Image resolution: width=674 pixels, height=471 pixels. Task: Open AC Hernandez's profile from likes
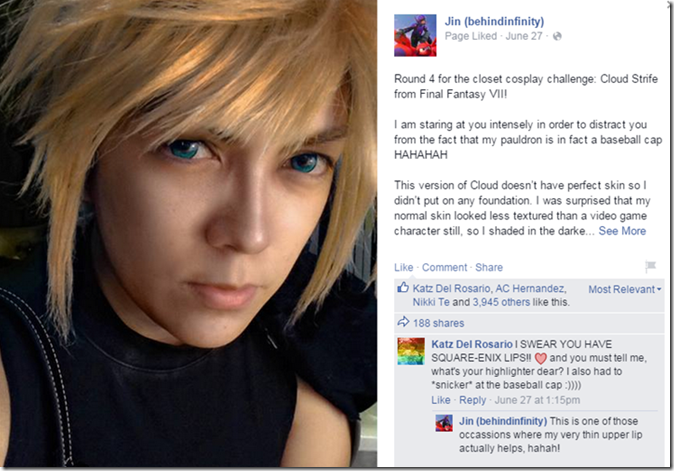click(x=530, y=288)
